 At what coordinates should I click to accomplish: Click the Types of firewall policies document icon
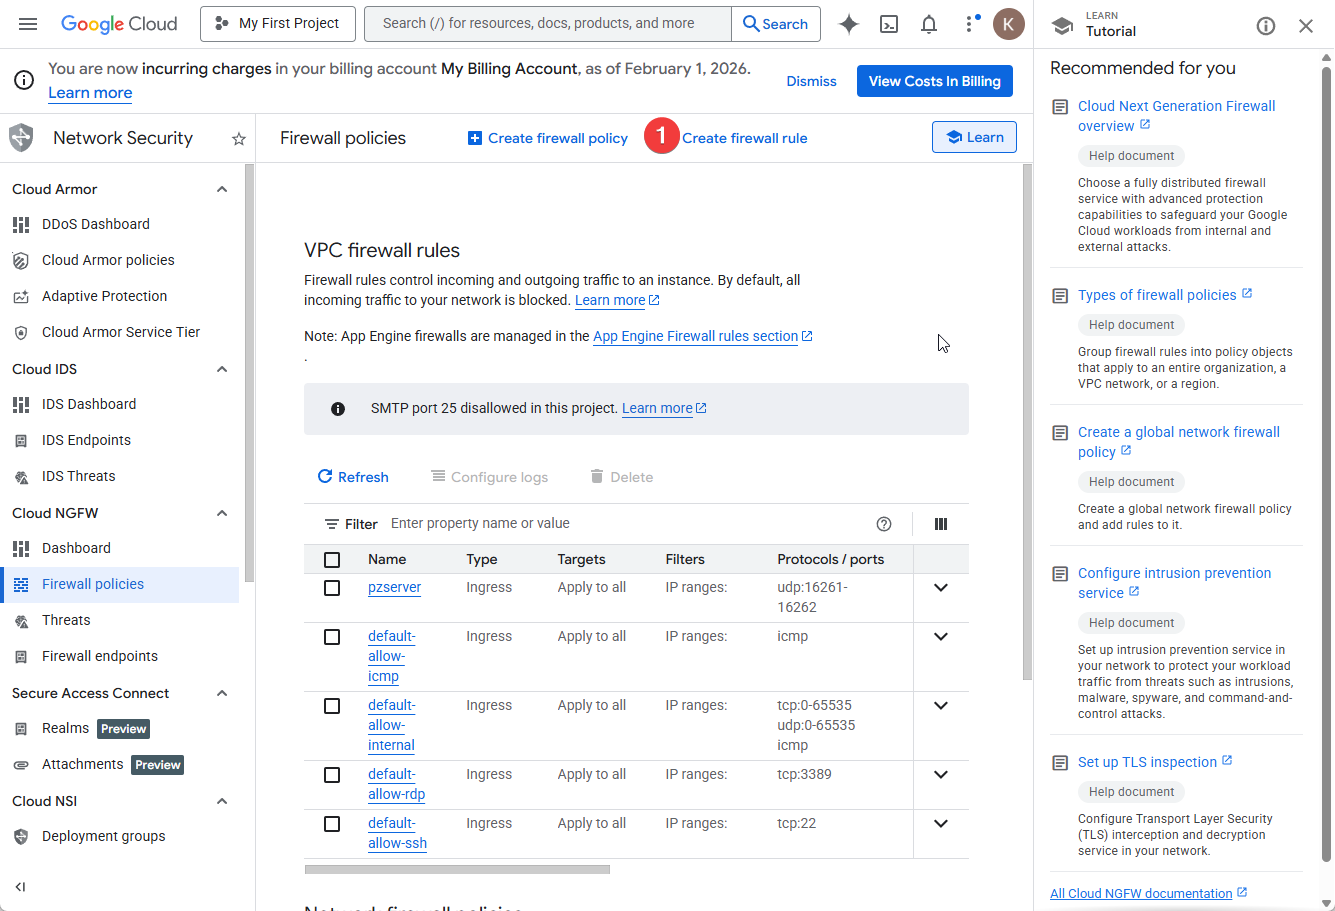[1061, 296]
